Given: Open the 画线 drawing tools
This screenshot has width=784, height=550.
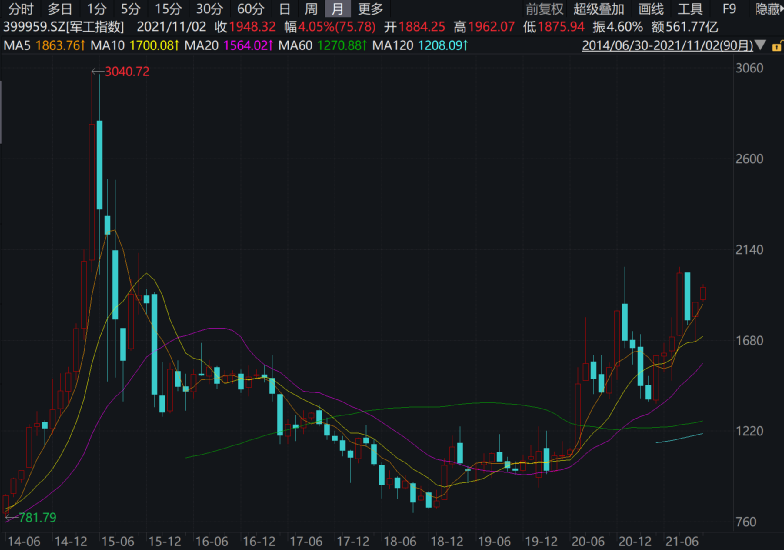Looking at the screenshot, I should point(651,9).
